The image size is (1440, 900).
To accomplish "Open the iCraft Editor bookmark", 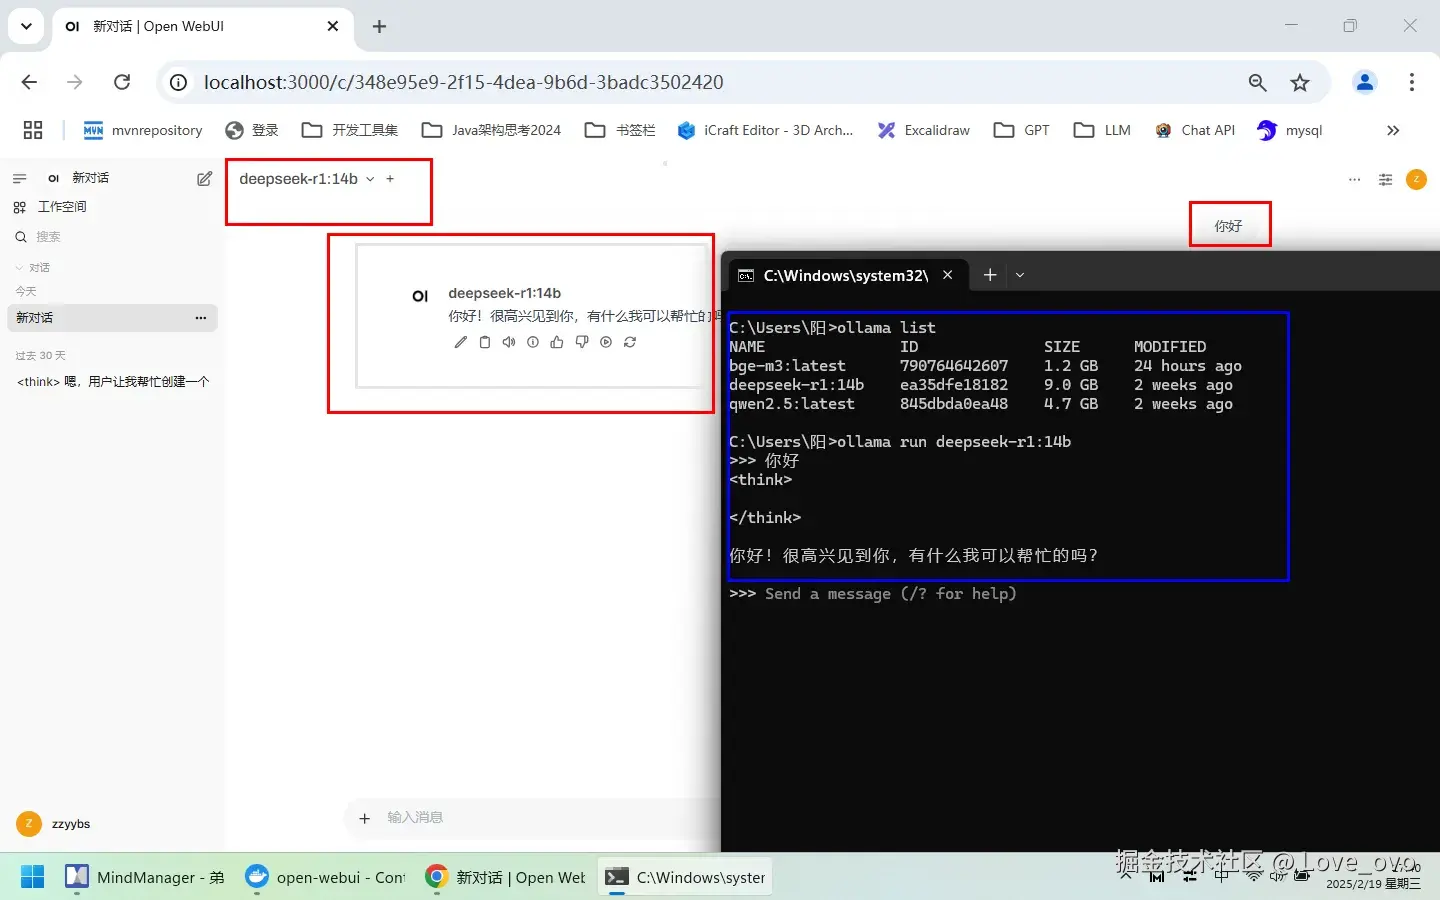I will click(x=765, y=130).
